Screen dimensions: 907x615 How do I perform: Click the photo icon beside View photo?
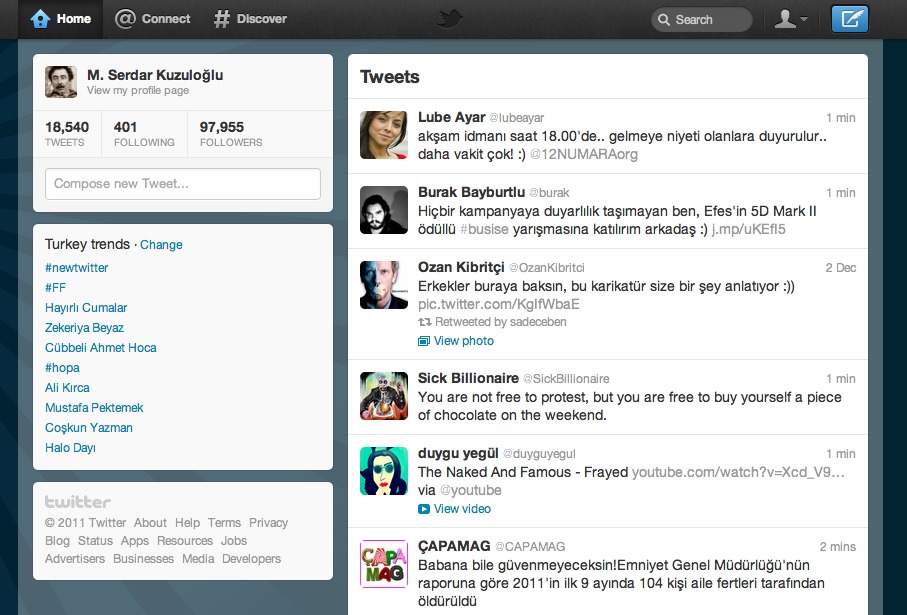coord(424,341)
